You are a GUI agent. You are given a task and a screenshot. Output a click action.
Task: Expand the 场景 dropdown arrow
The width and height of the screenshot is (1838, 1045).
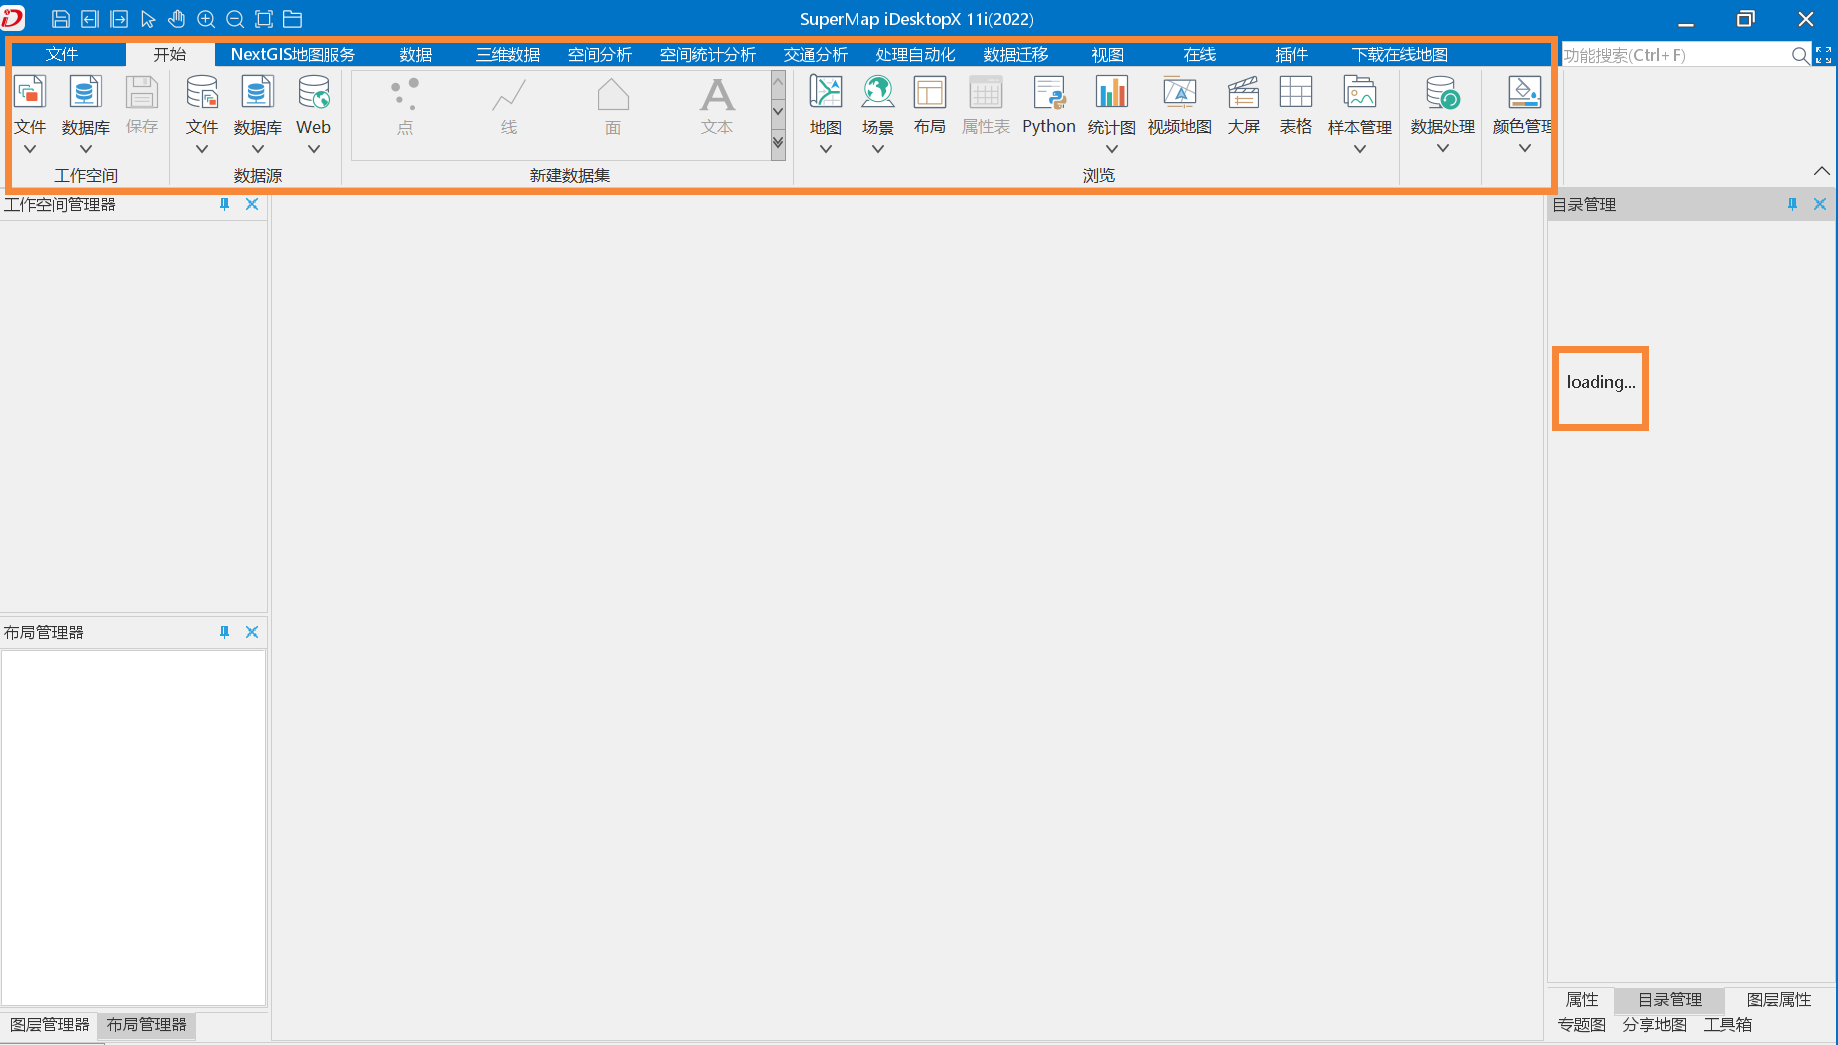pos(878,149)
